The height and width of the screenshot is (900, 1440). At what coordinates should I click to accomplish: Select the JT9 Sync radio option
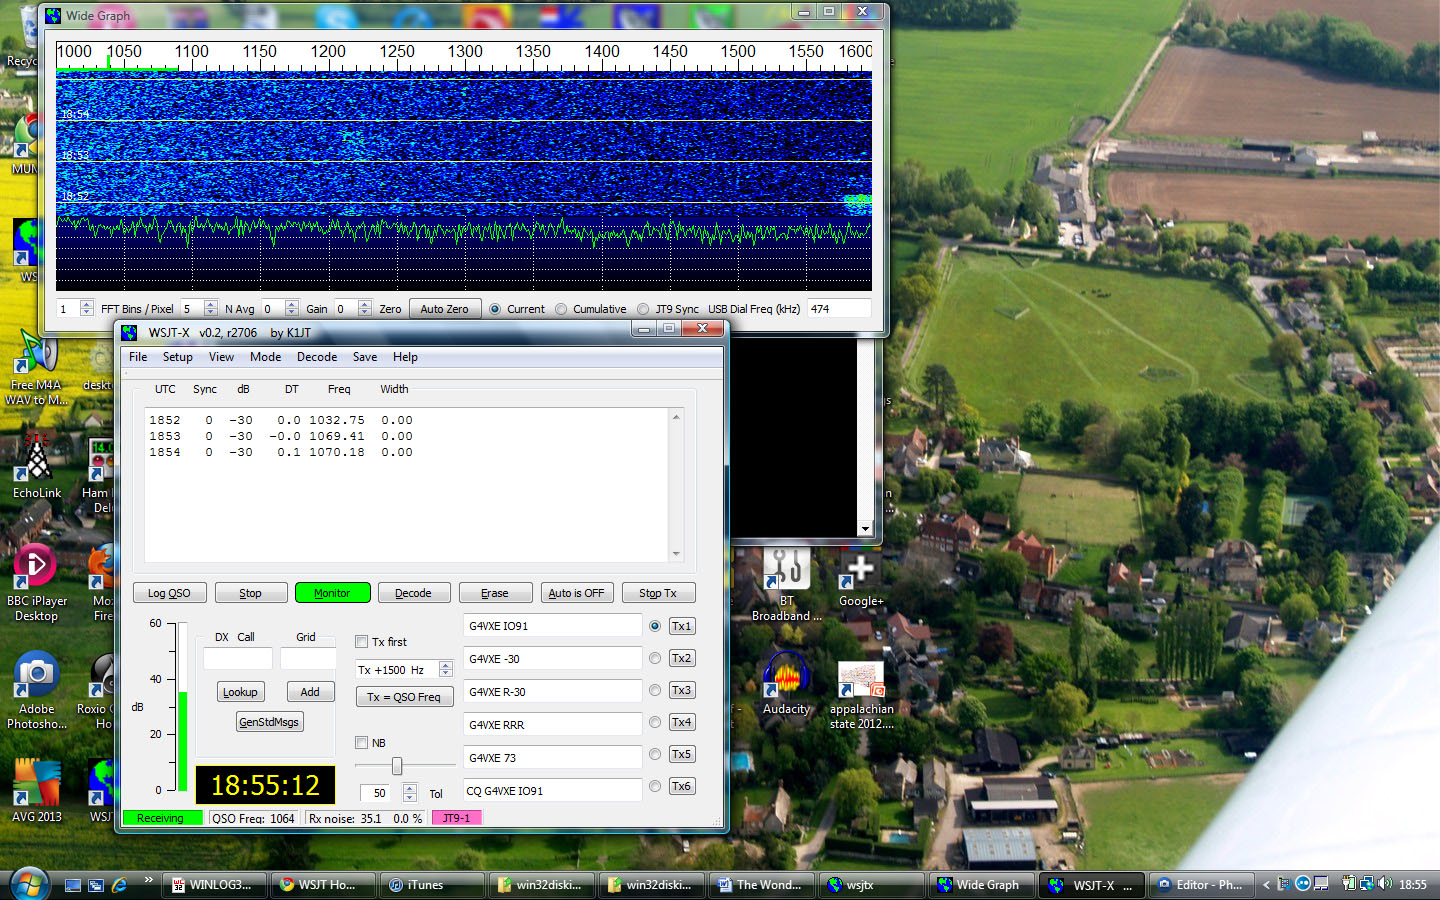pos(643,309)
